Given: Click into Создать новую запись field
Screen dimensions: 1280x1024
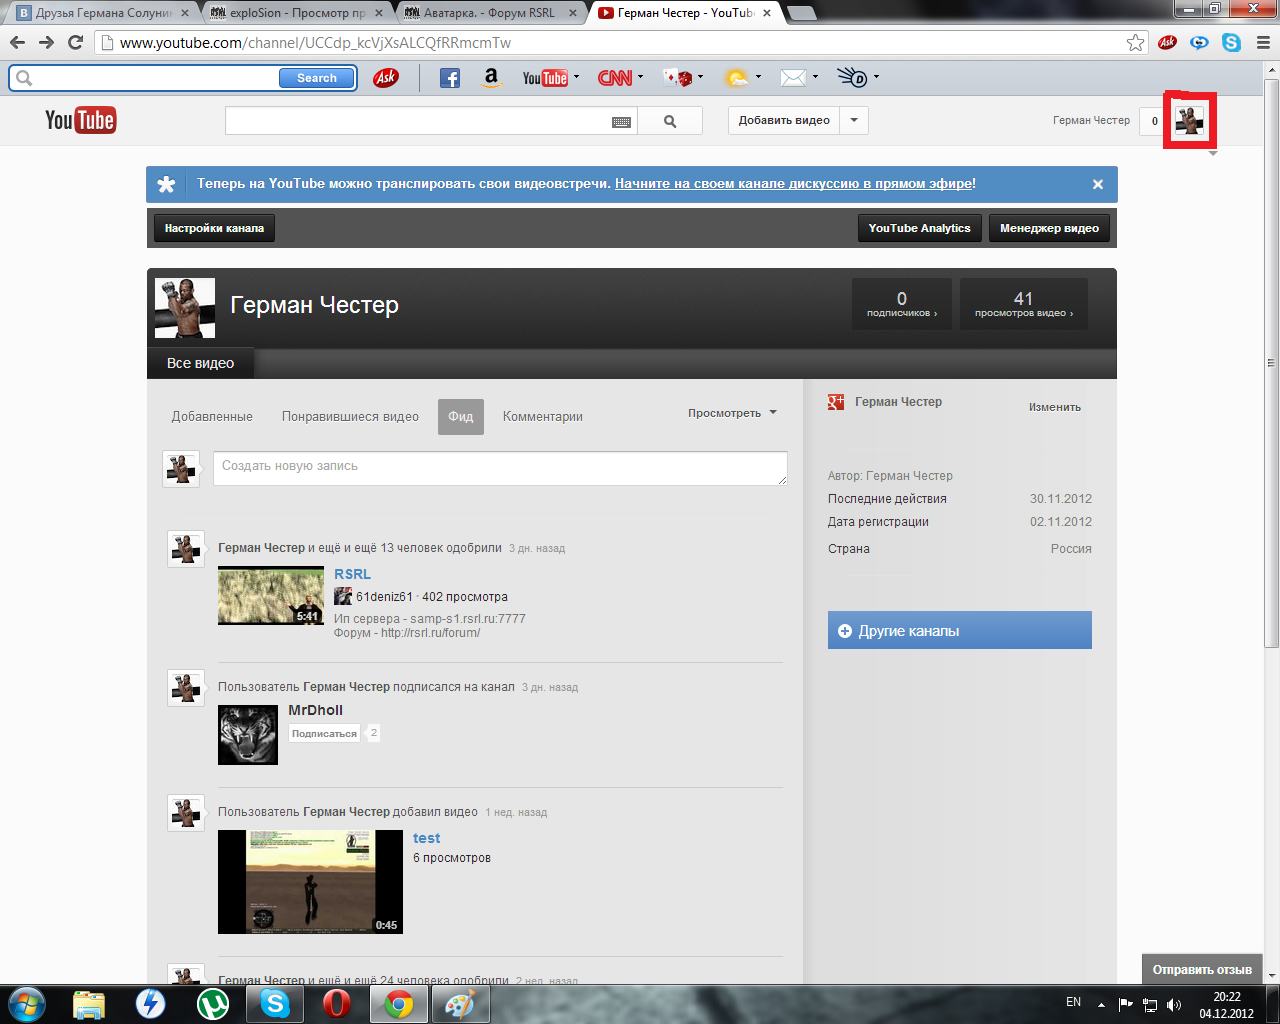Looking at the screenshot, I should [x=500, y=468].
